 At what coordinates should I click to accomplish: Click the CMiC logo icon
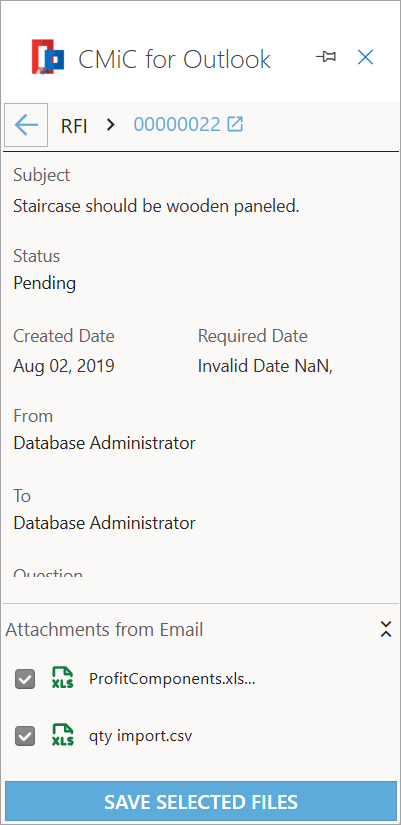click(x=48, y=56)
